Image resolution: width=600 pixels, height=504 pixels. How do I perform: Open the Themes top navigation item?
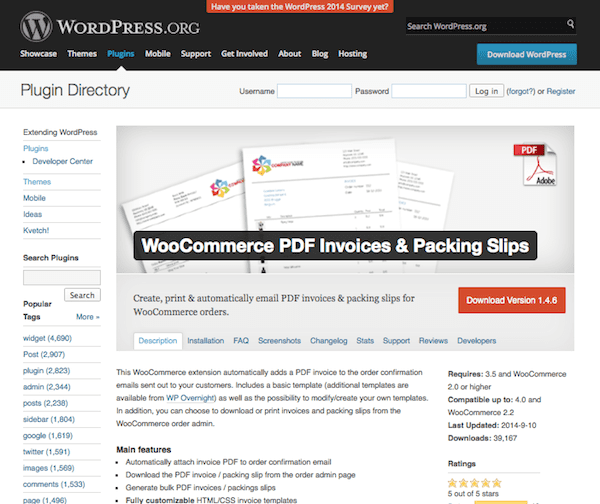tap(82, 54)
